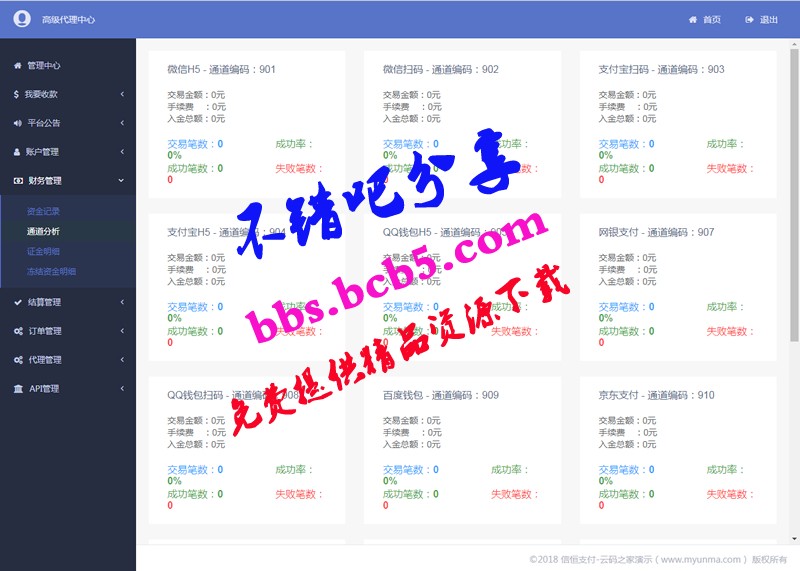Expand the 代理管理 menu chevron
The height and width of the screenshot is (571, 800).
coord(122,360)
